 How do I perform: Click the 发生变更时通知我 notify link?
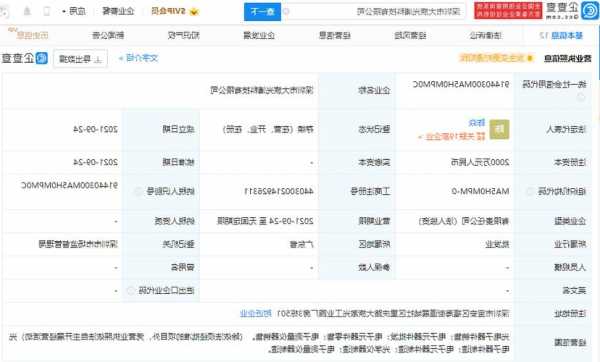(x=497, y=58)
